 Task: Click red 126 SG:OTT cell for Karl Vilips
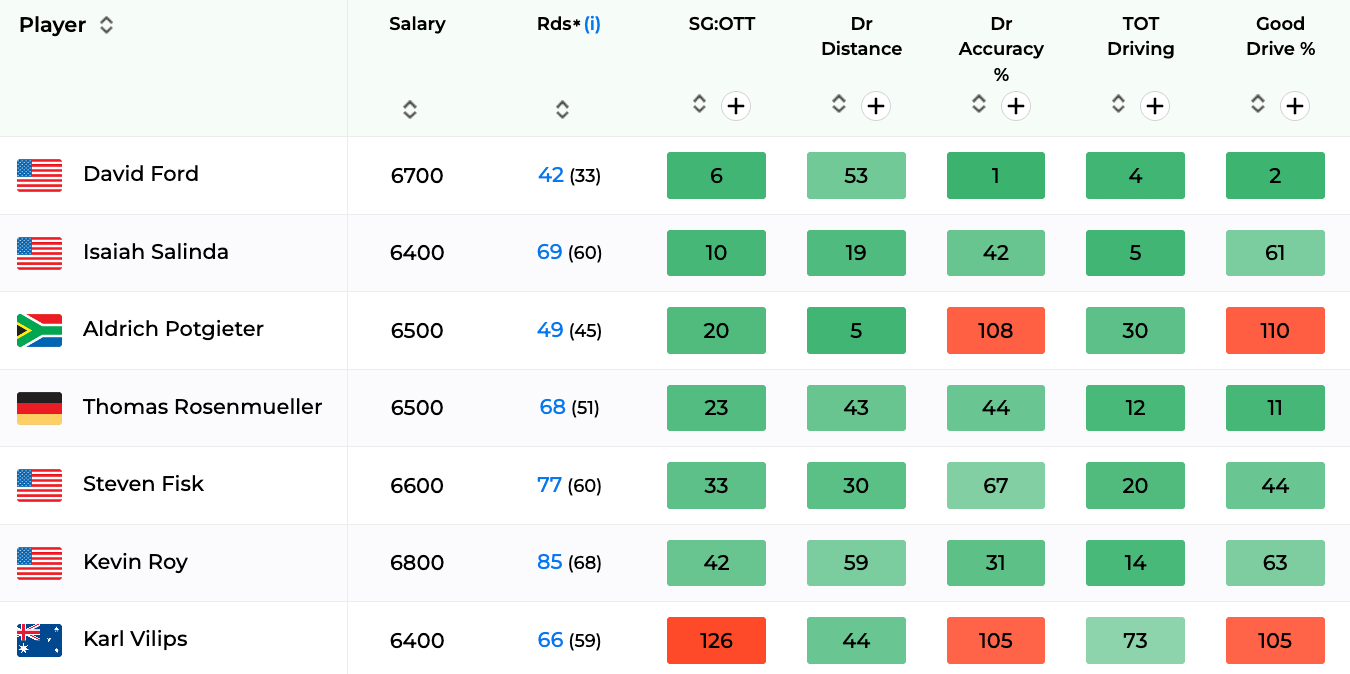(x=716, y=640)
